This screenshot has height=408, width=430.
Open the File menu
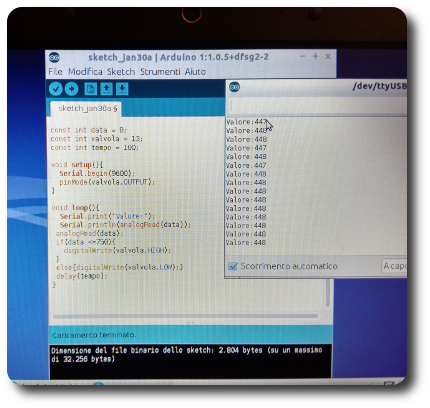55,72
